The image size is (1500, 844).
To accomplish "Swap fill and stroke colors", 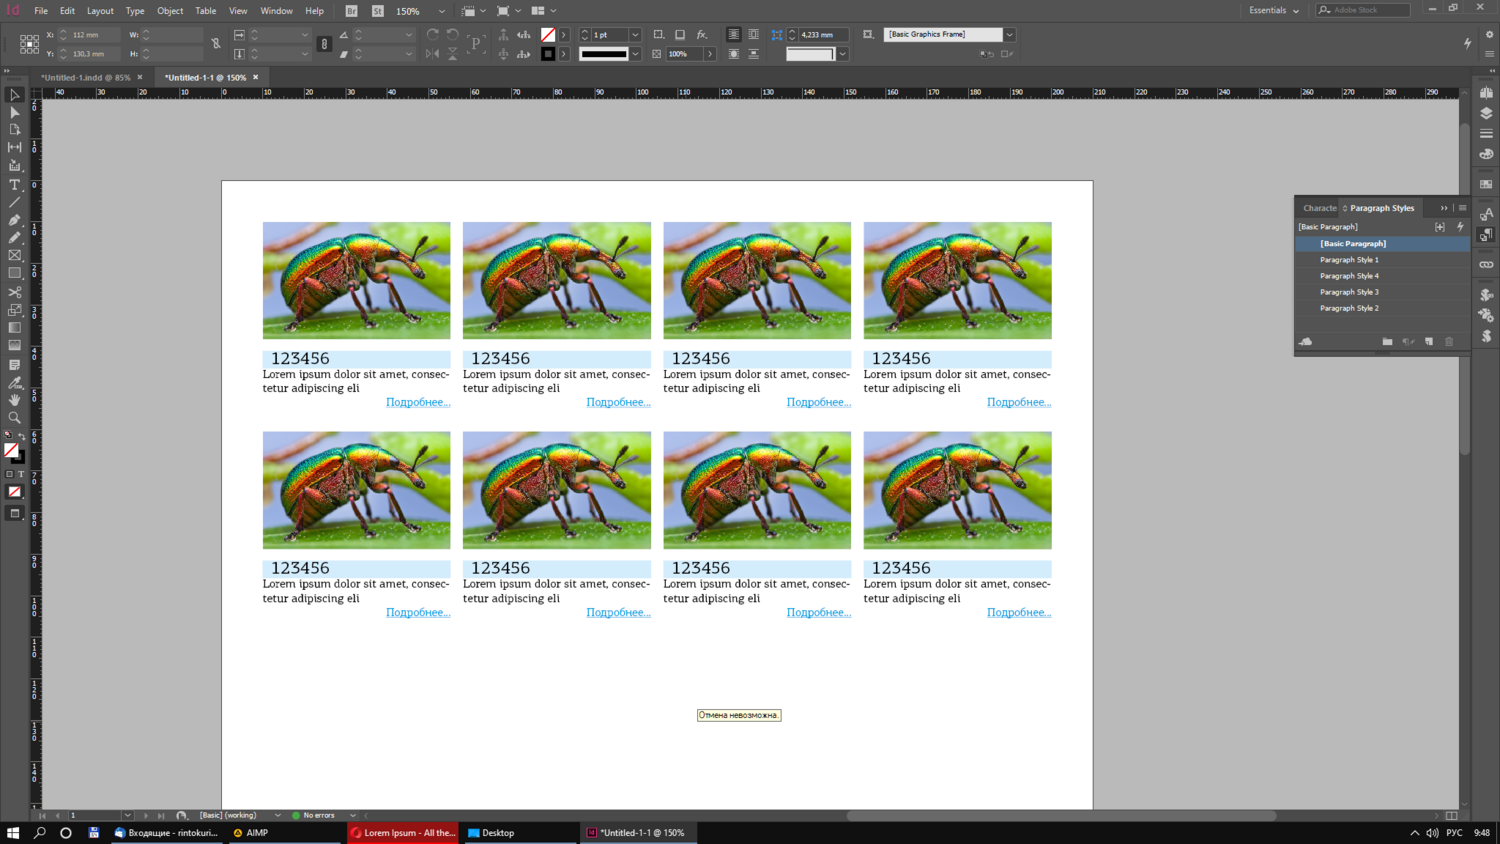I will point(22,437).
